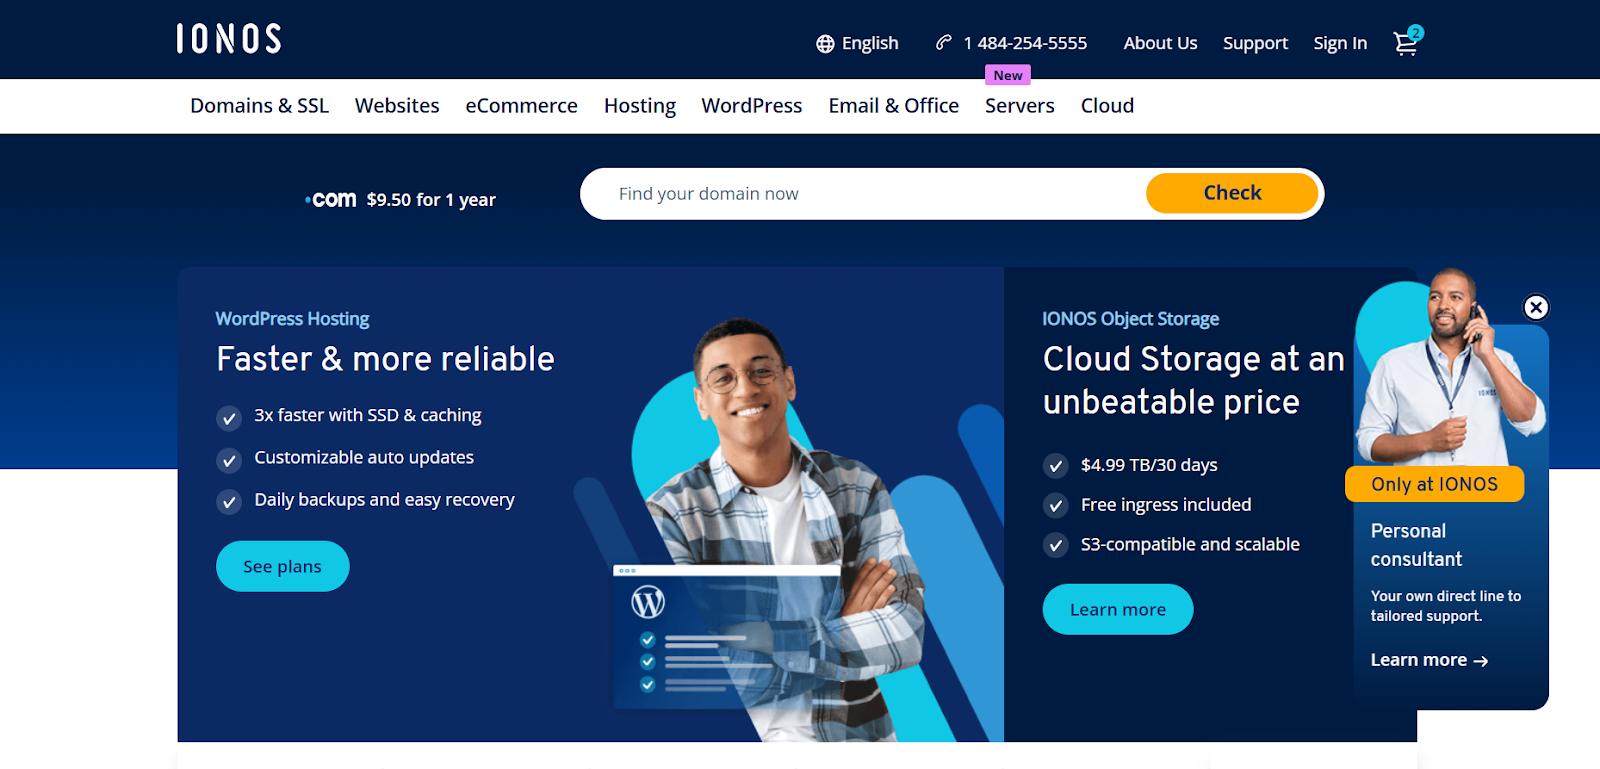Click the globe language icon
The image size is (1600, 769).
coord(825,44)
